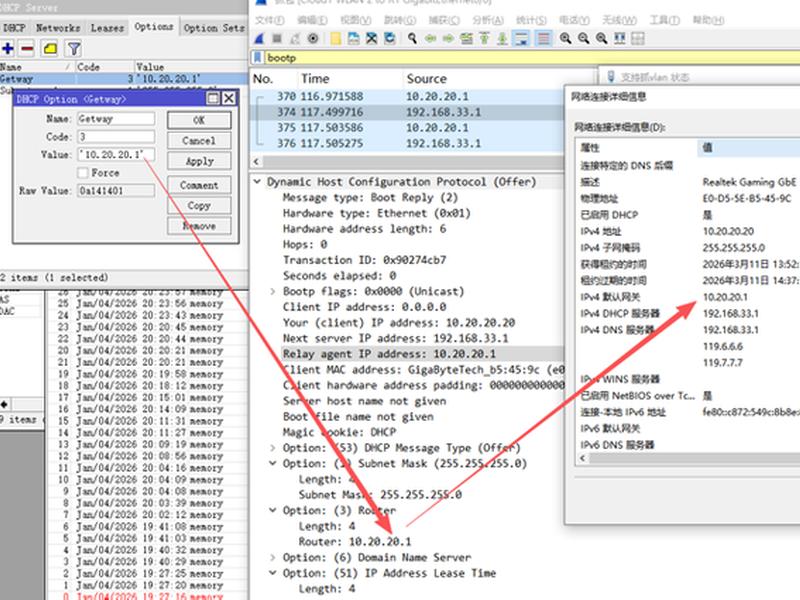
Task: Select the Options tab
Action: coord(154,27)
